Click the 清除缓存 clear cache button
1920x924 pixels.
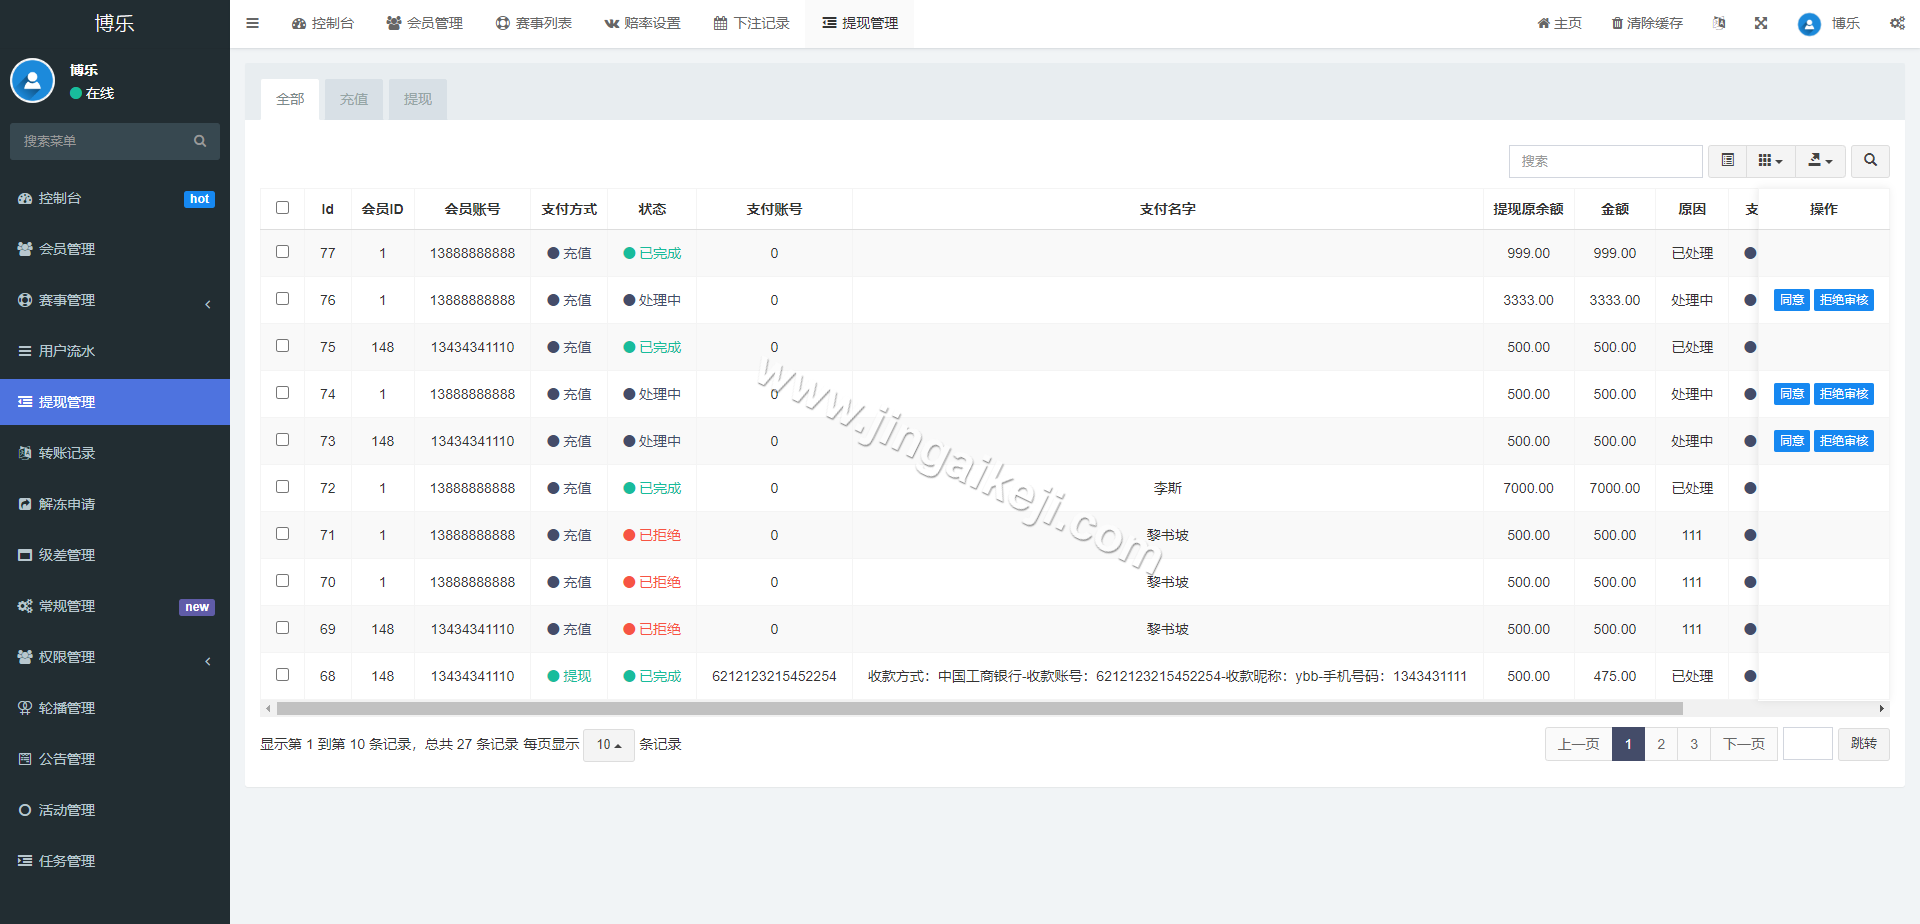coord(1646,22)
